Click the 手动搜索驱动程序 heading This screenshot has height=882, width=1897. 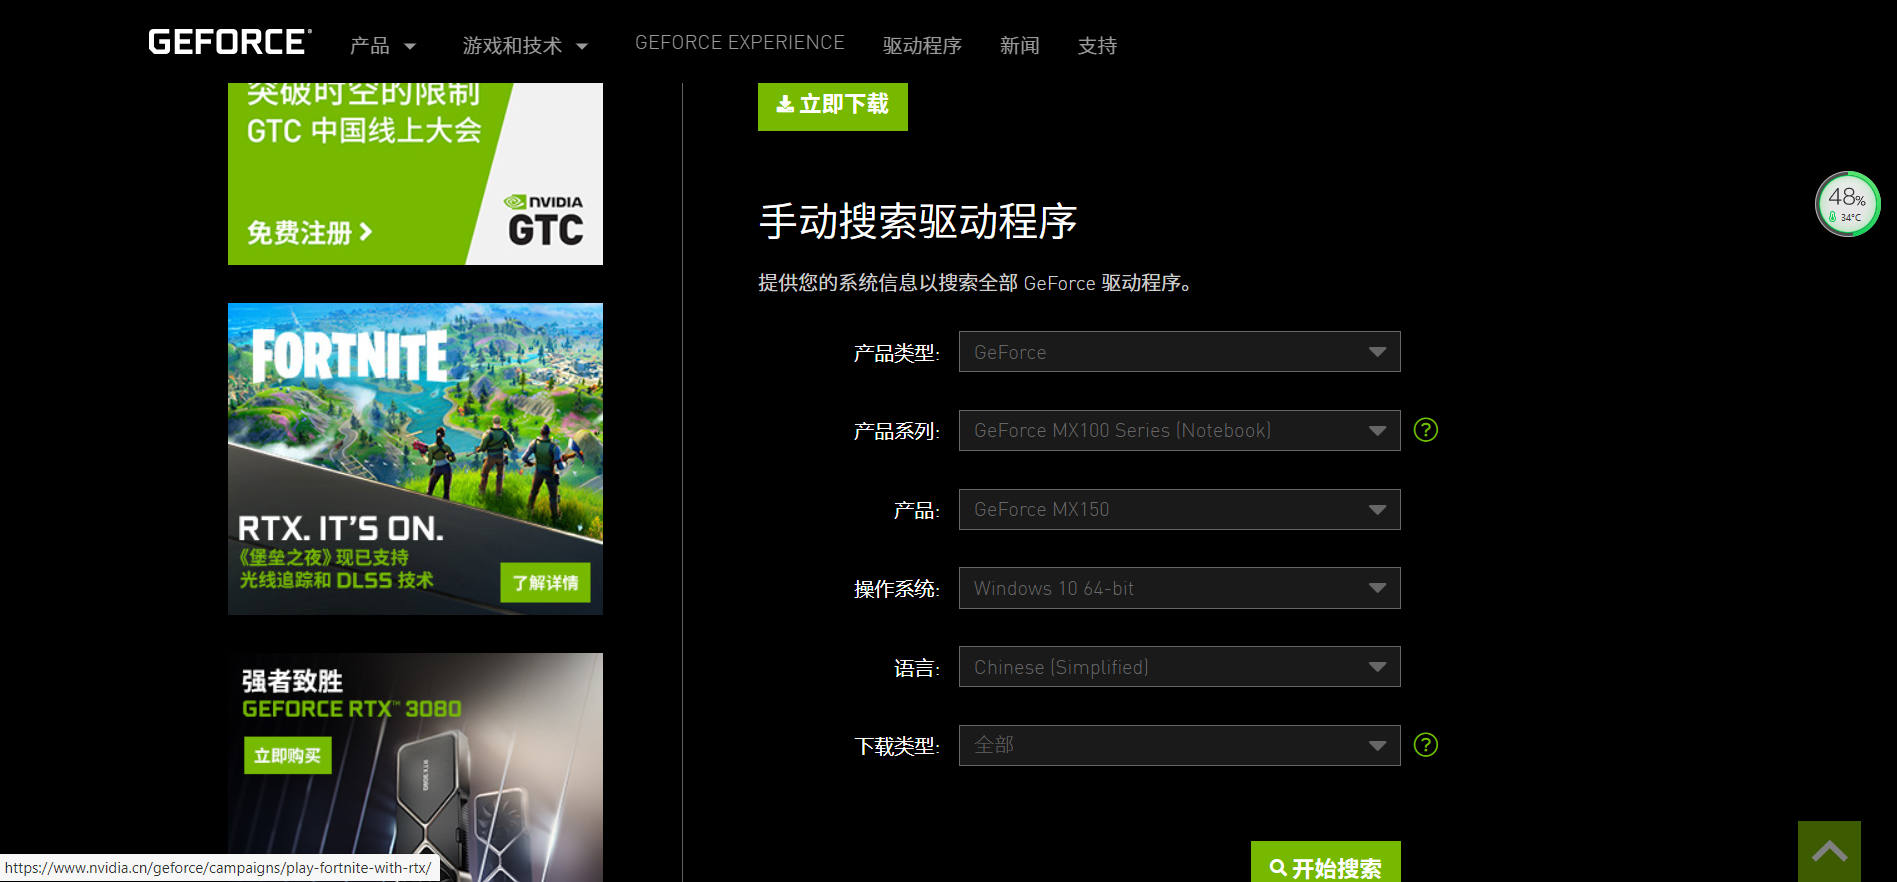click(x=918, y=221)
